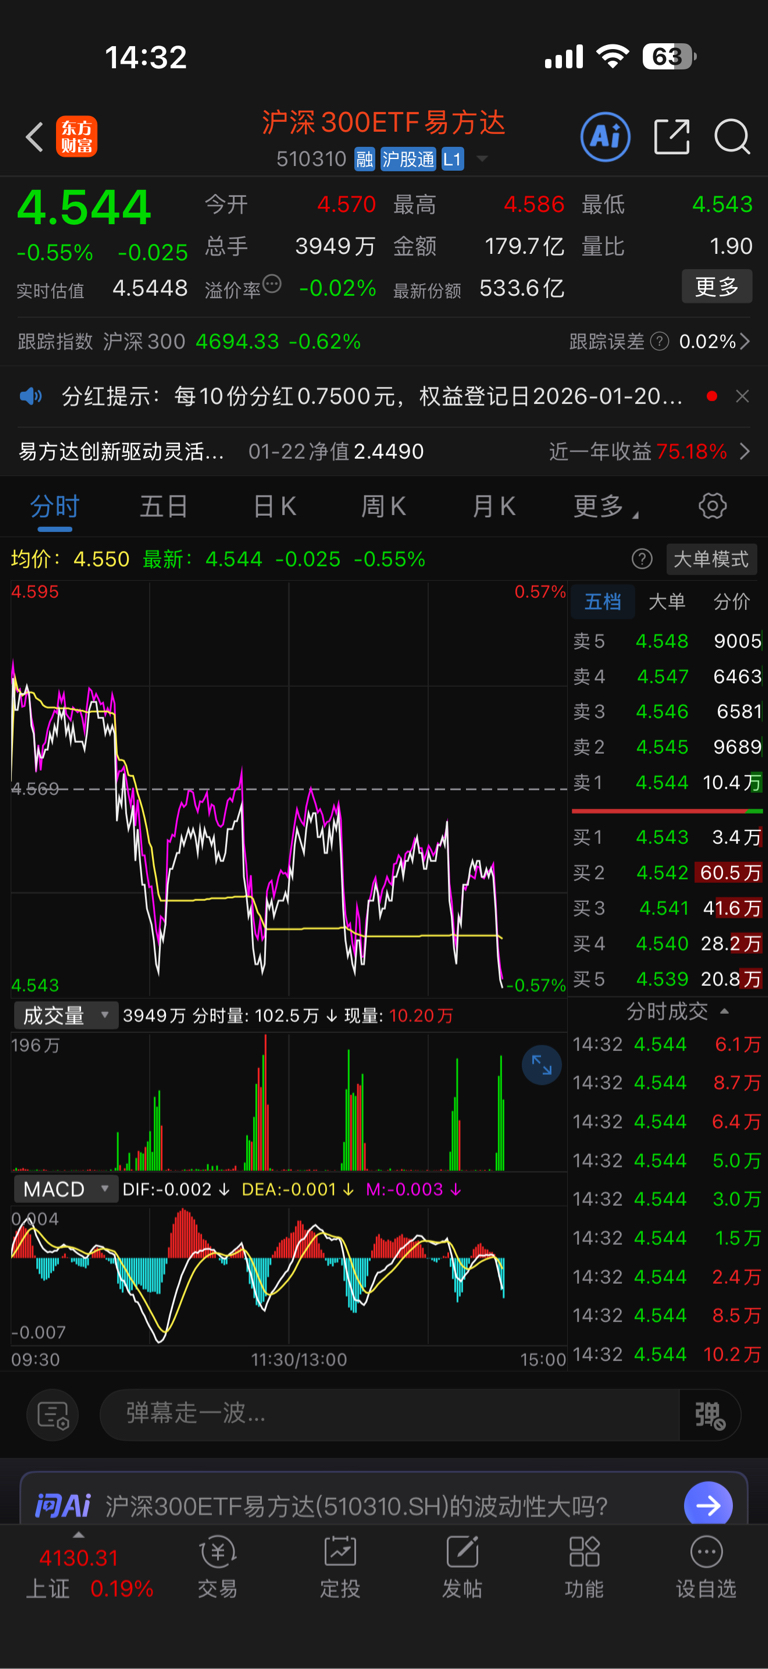Open the barrage list settings icon
This screenshot has height=1669, width=768.
pyautogui.click(x=52, y=1414)
